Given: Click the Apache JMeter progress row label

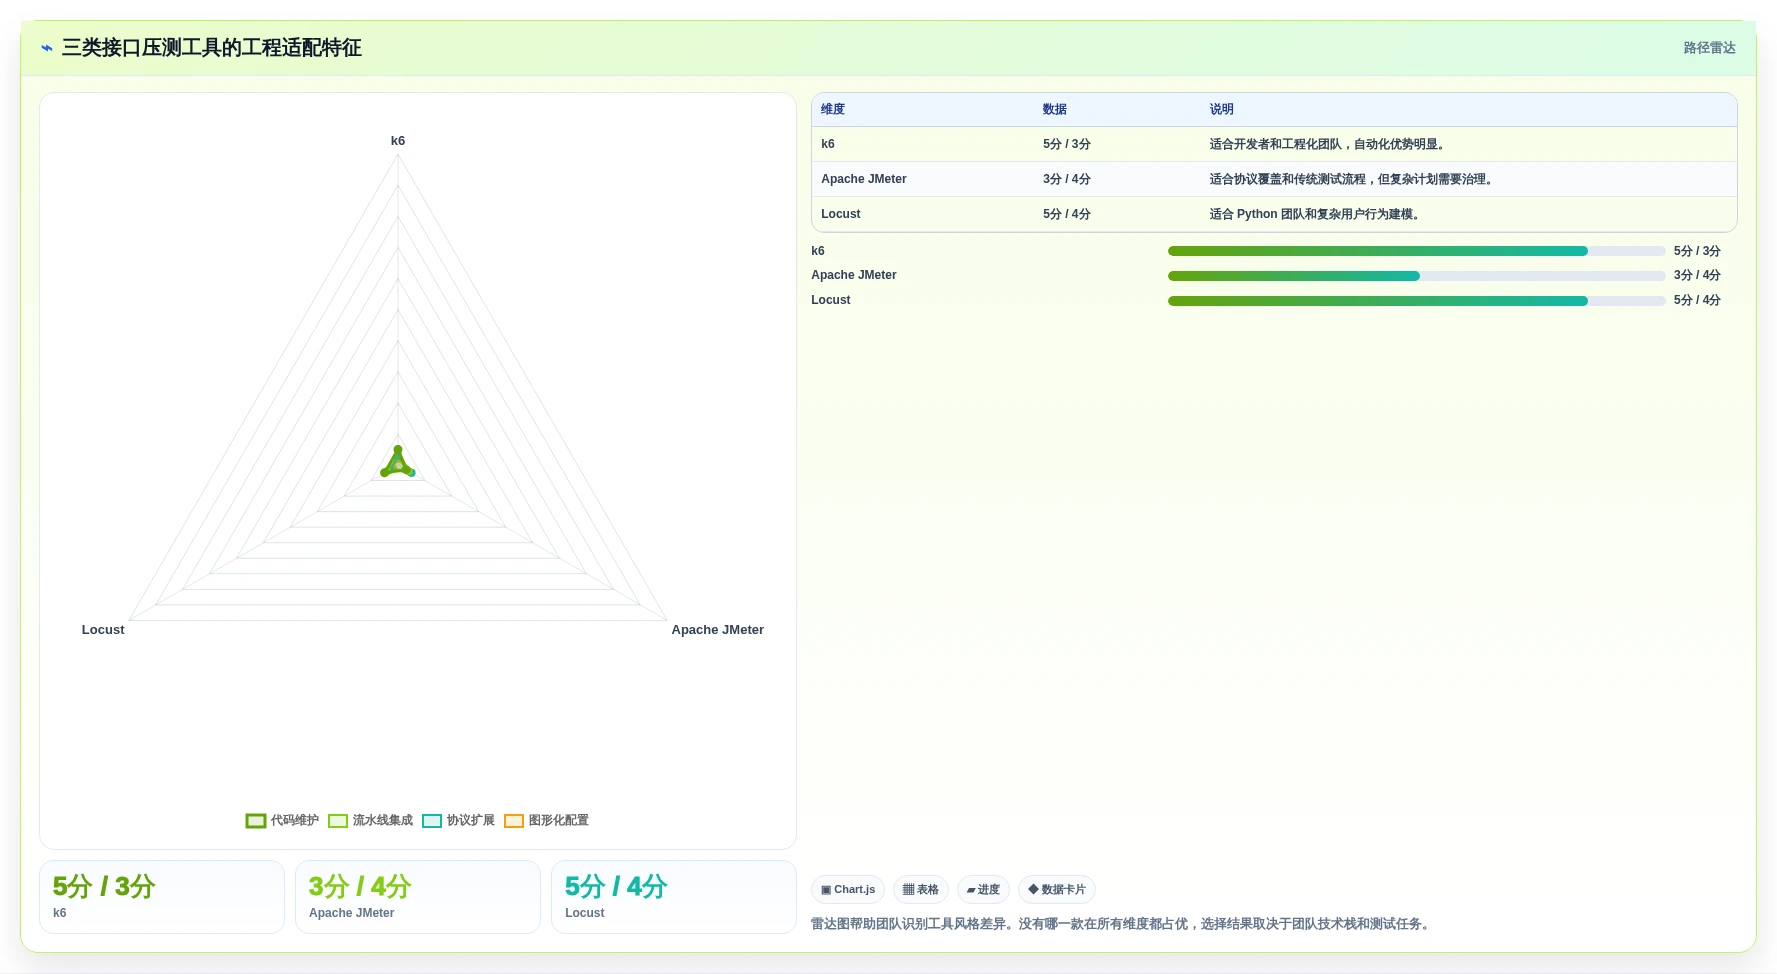Looking at the screenshot, I should (x=854, y=275).
